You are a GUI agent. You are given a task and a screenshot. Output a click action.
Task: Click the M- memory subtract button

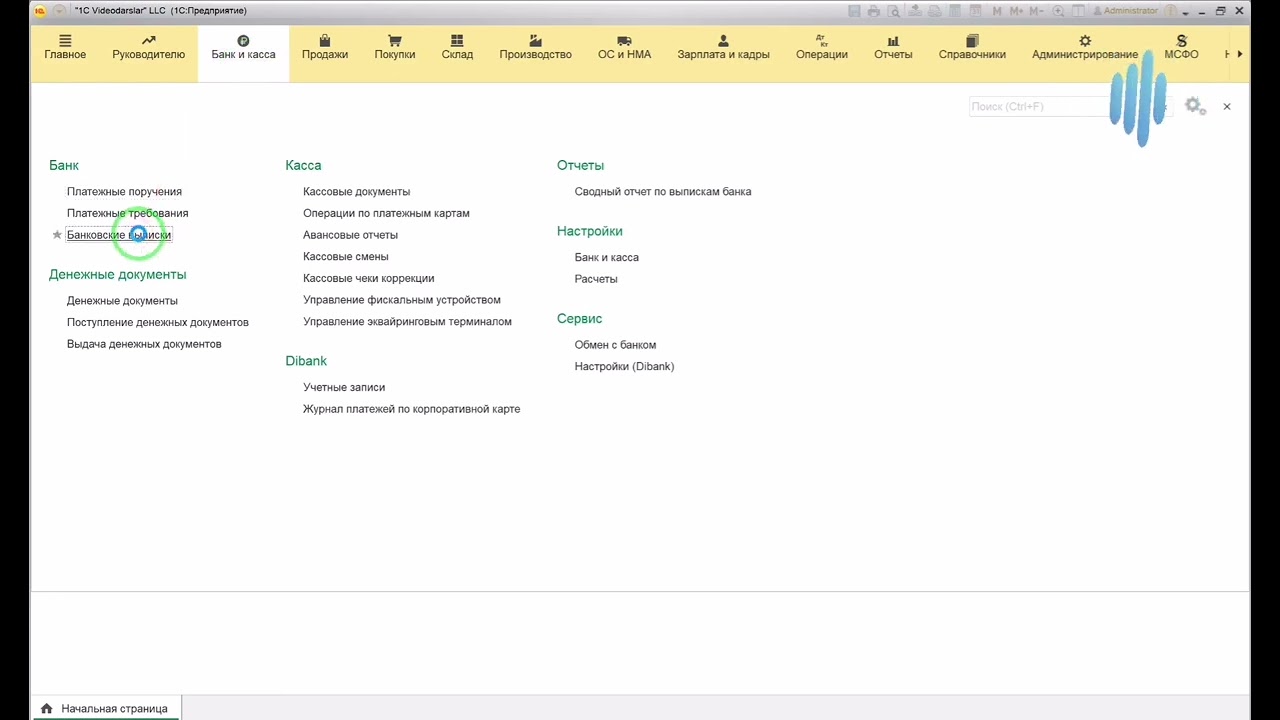(1038, 11)
